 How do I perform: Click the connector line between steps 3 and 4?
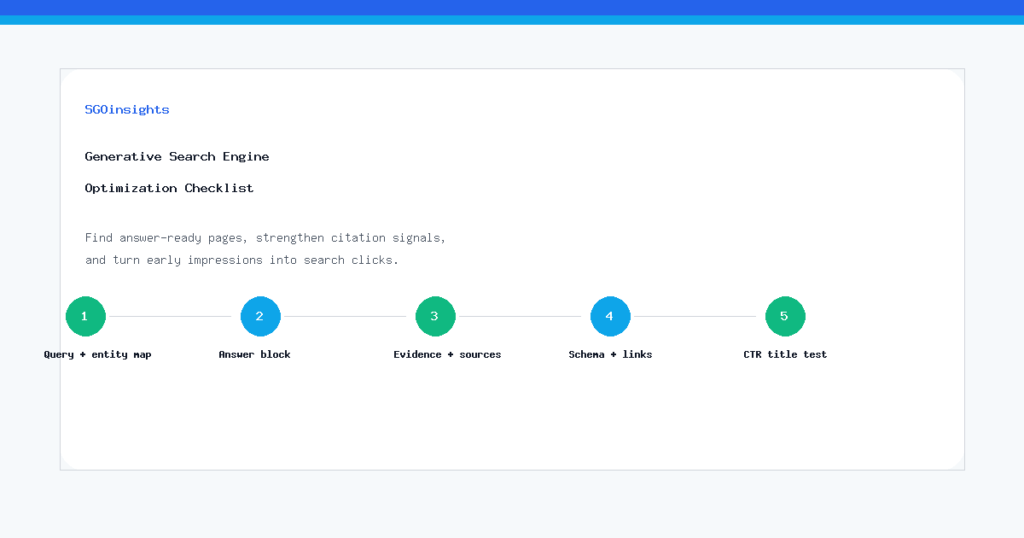pos(520,317)
